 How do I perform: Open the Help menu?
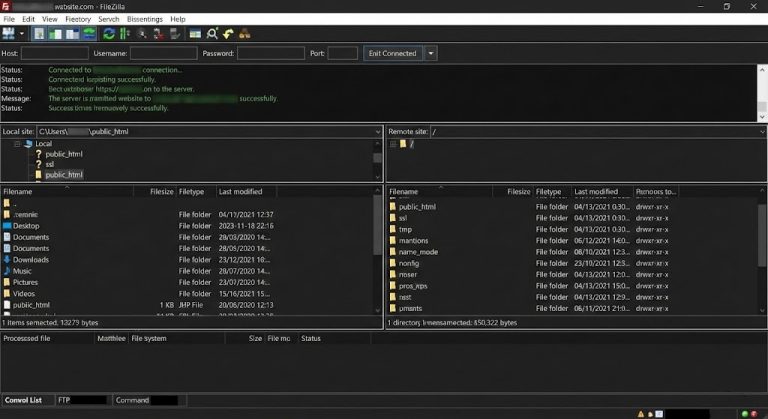point(178,19)
